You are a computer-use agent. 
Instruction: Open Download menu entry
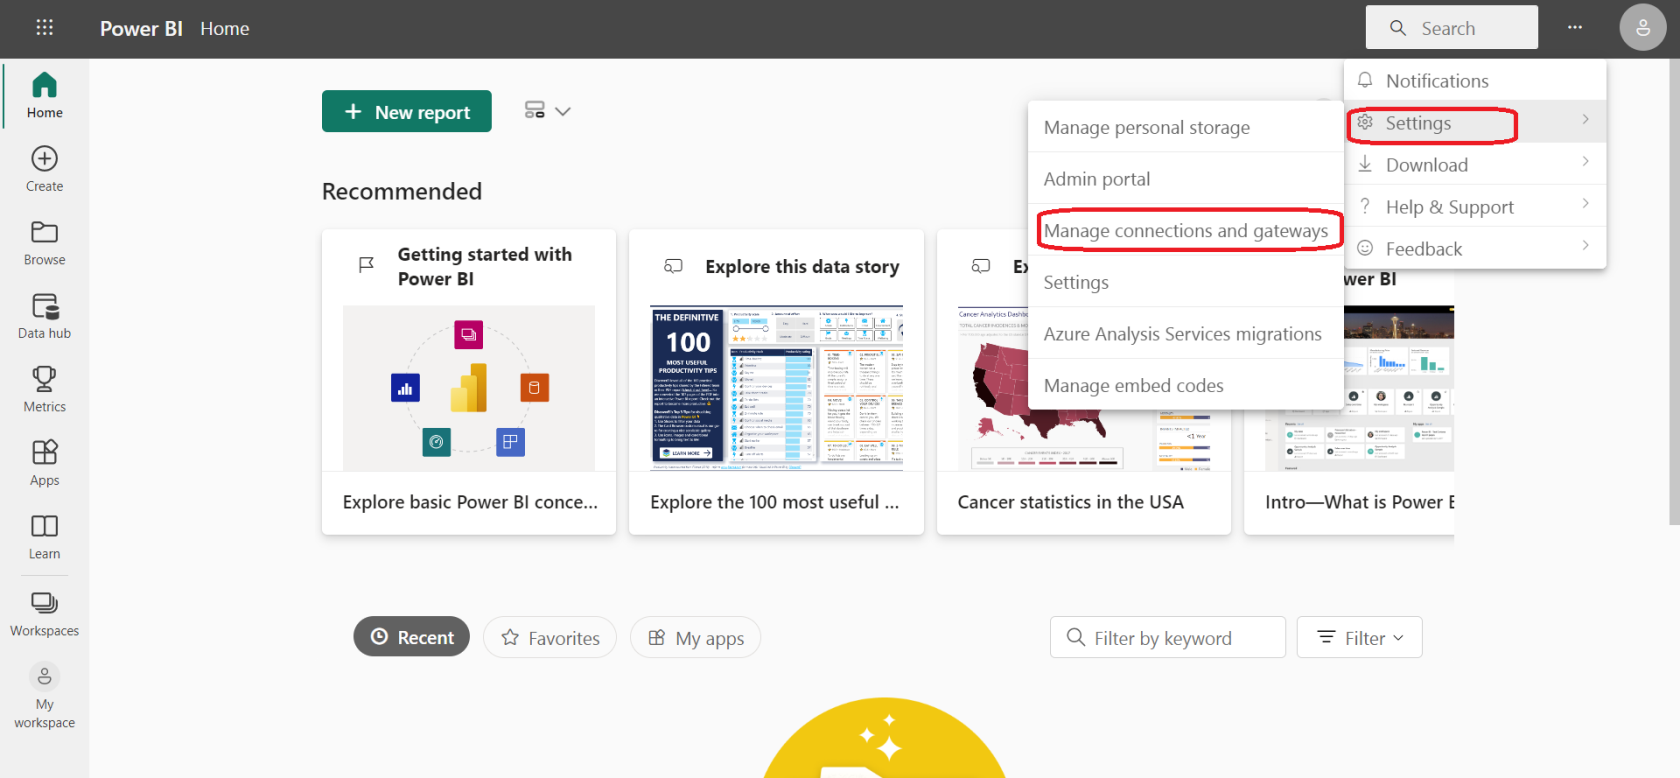pos(1475,164)
